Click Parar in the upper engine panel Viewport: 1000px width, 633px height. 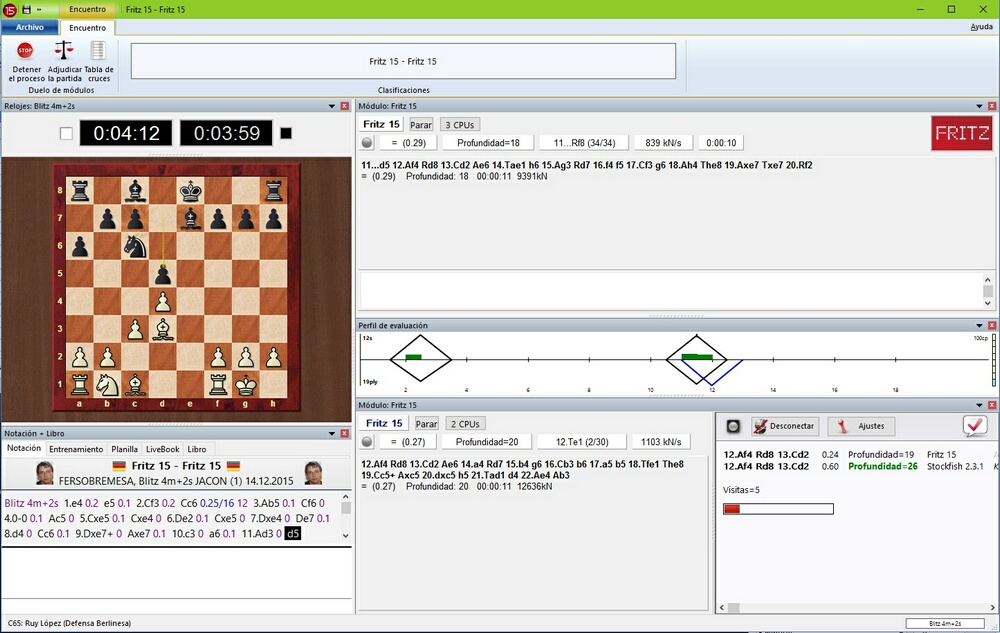click(421, 125)
